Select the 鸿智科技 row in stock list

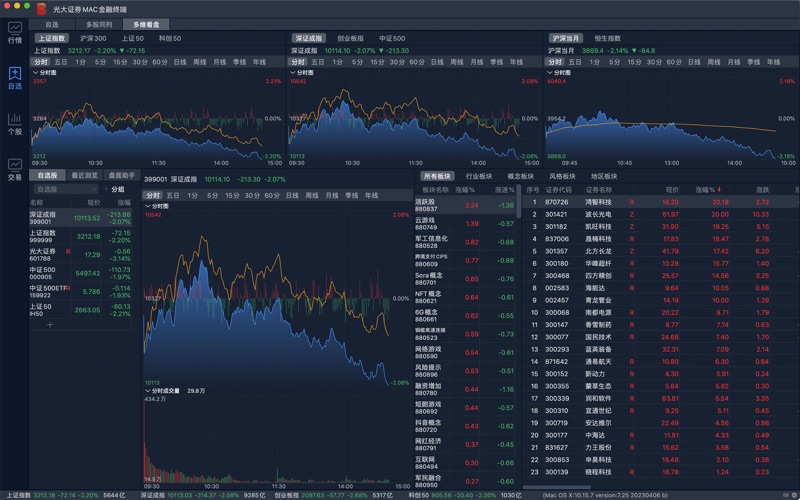pos(598,201)
